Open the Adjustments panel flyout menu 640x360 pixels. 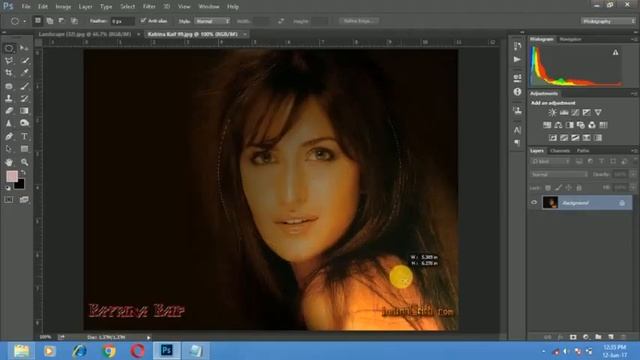(x=634, y=93)
